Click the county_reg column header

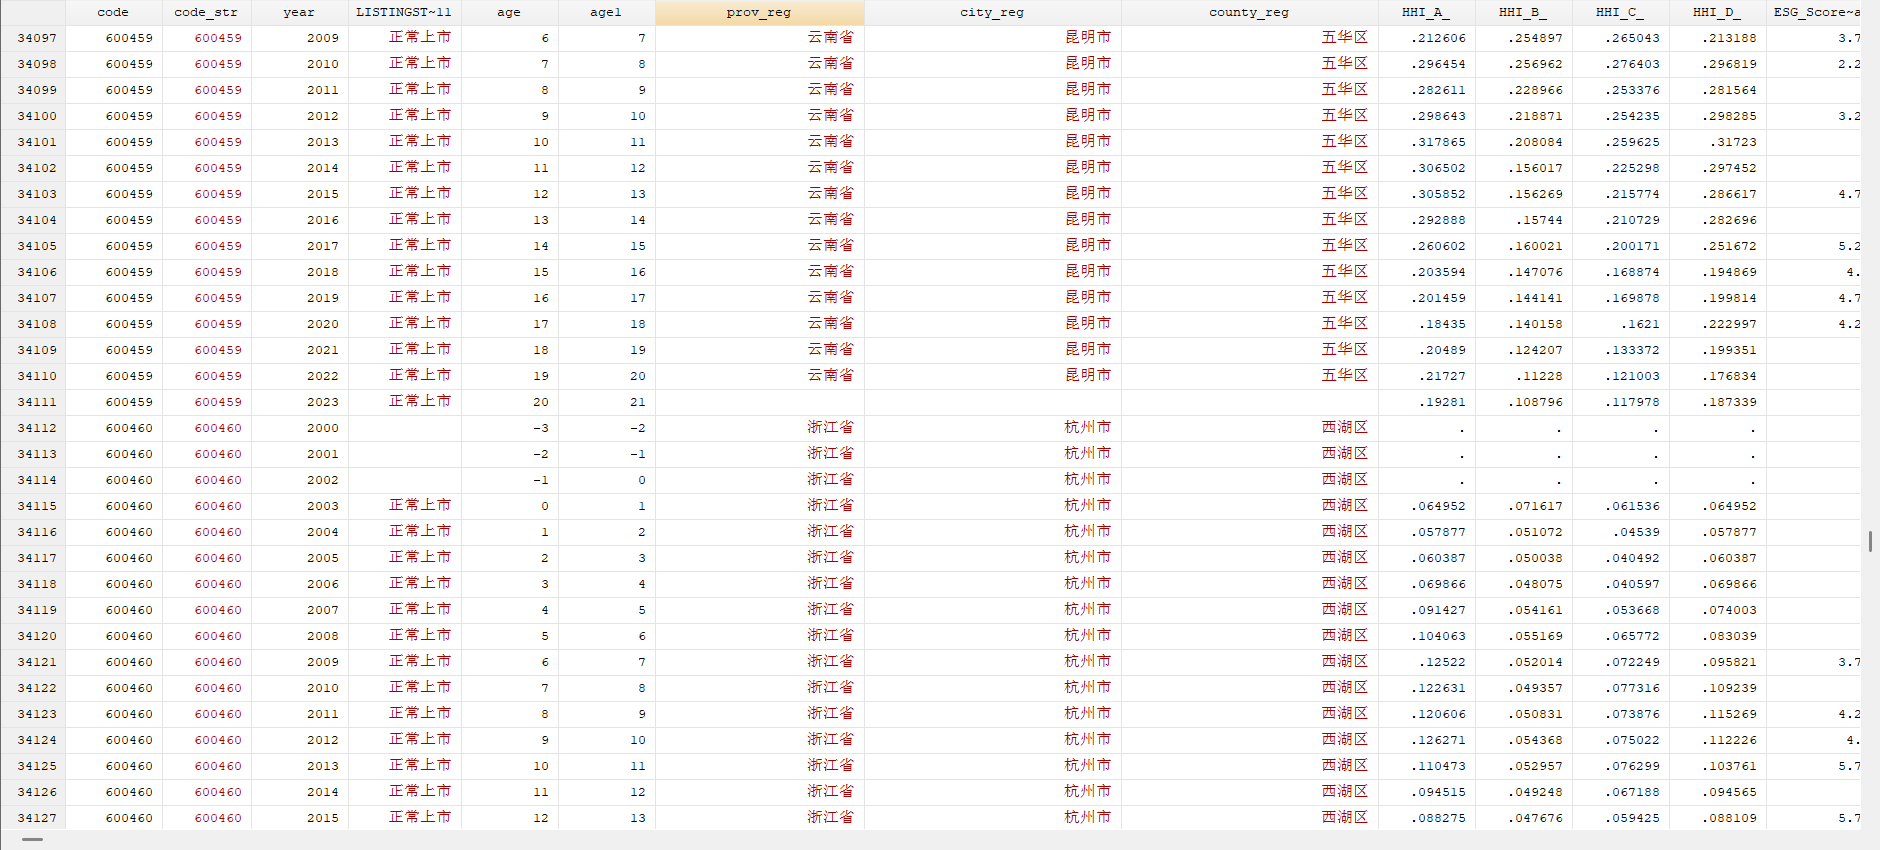pyautogui.click(x=1249, y=12)
